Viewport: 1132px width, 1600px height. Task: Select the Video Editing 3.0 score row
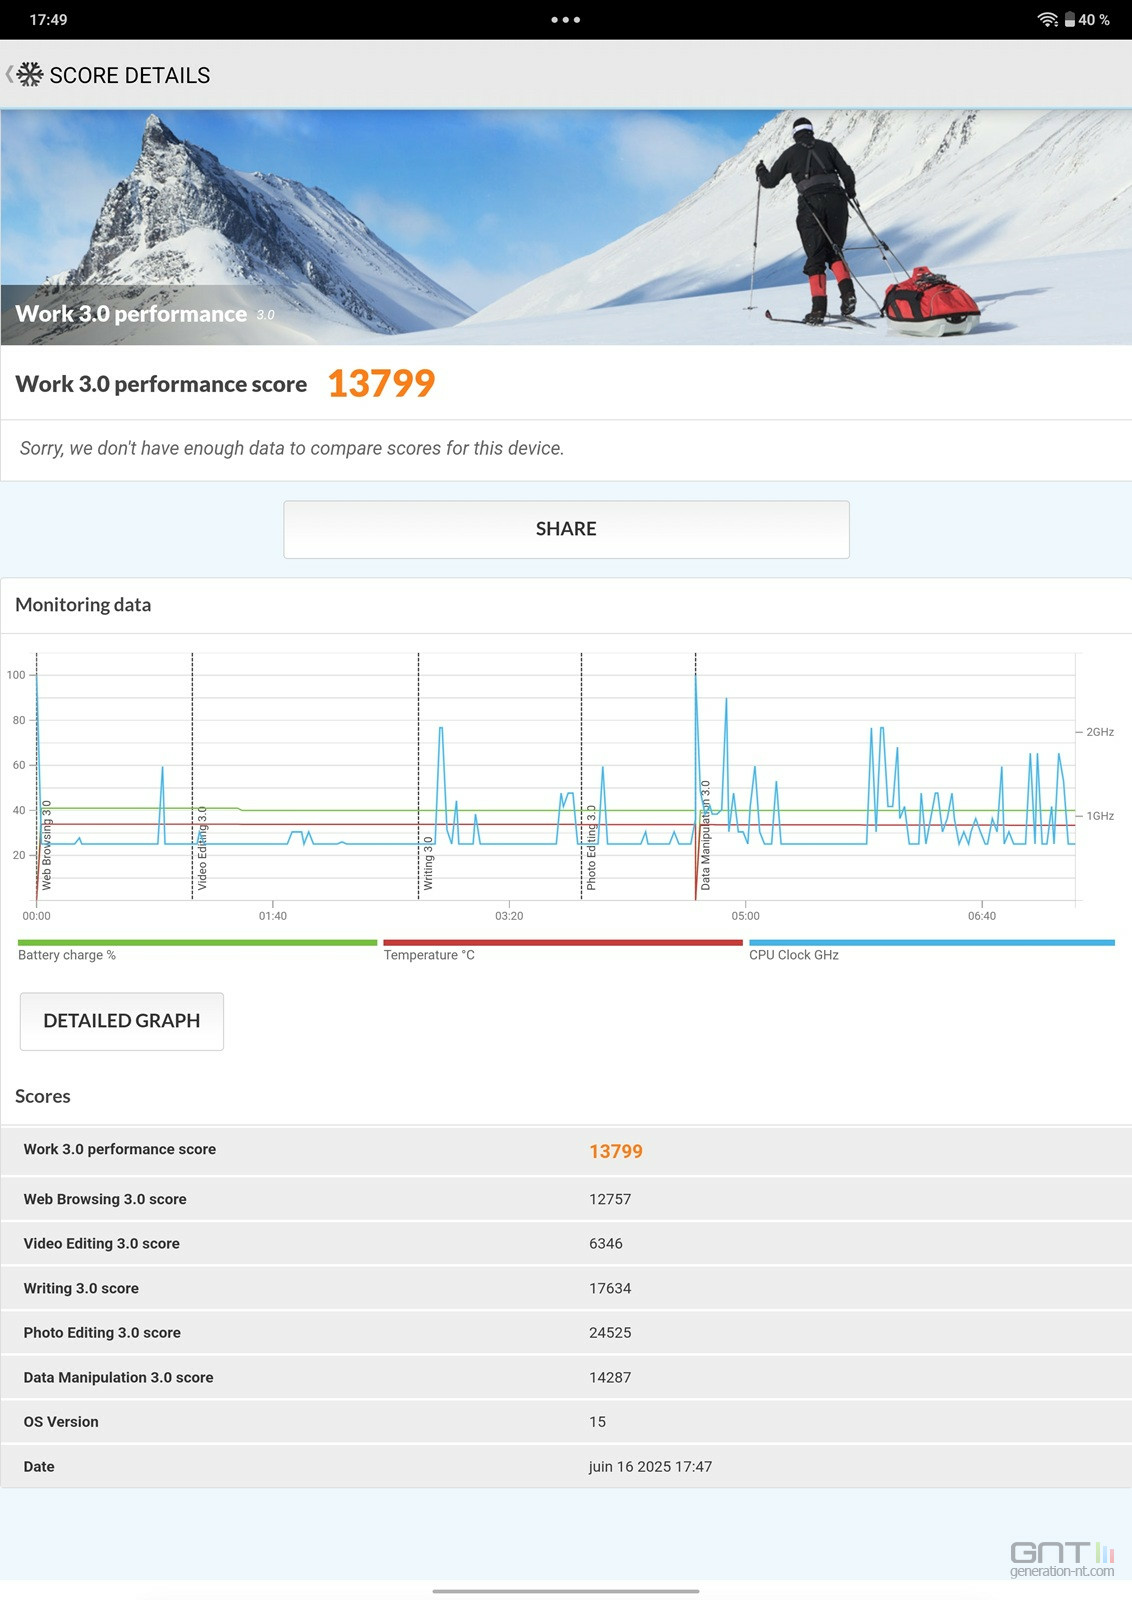pos(566,1243)
